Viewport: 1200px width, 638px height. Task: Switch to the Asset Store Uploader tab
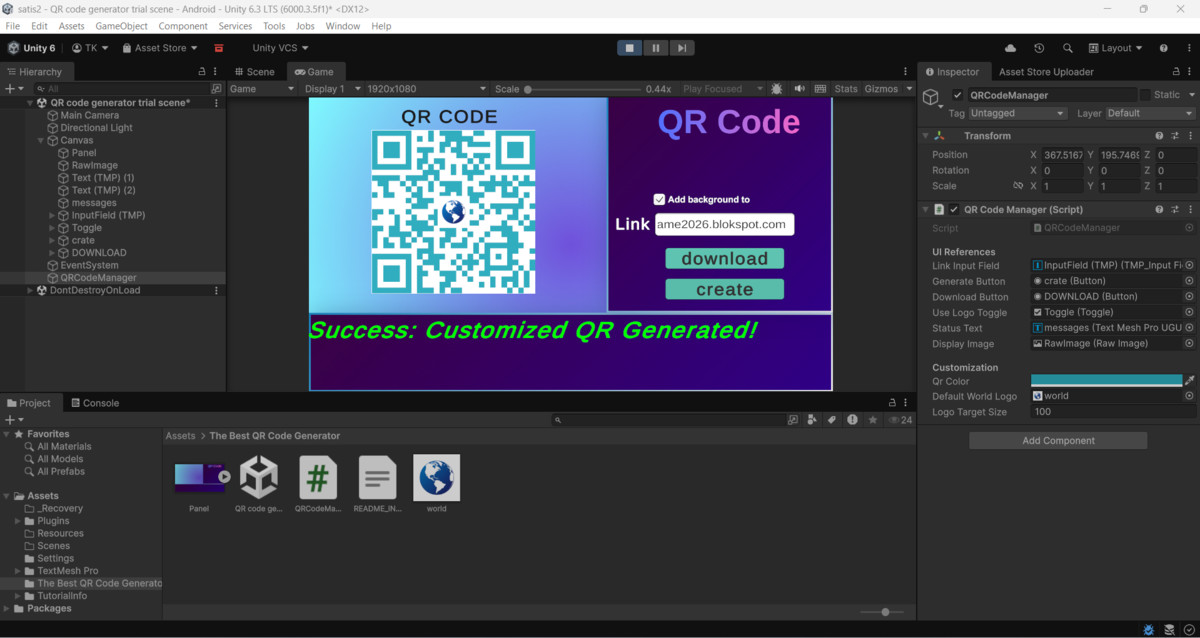1046,72
